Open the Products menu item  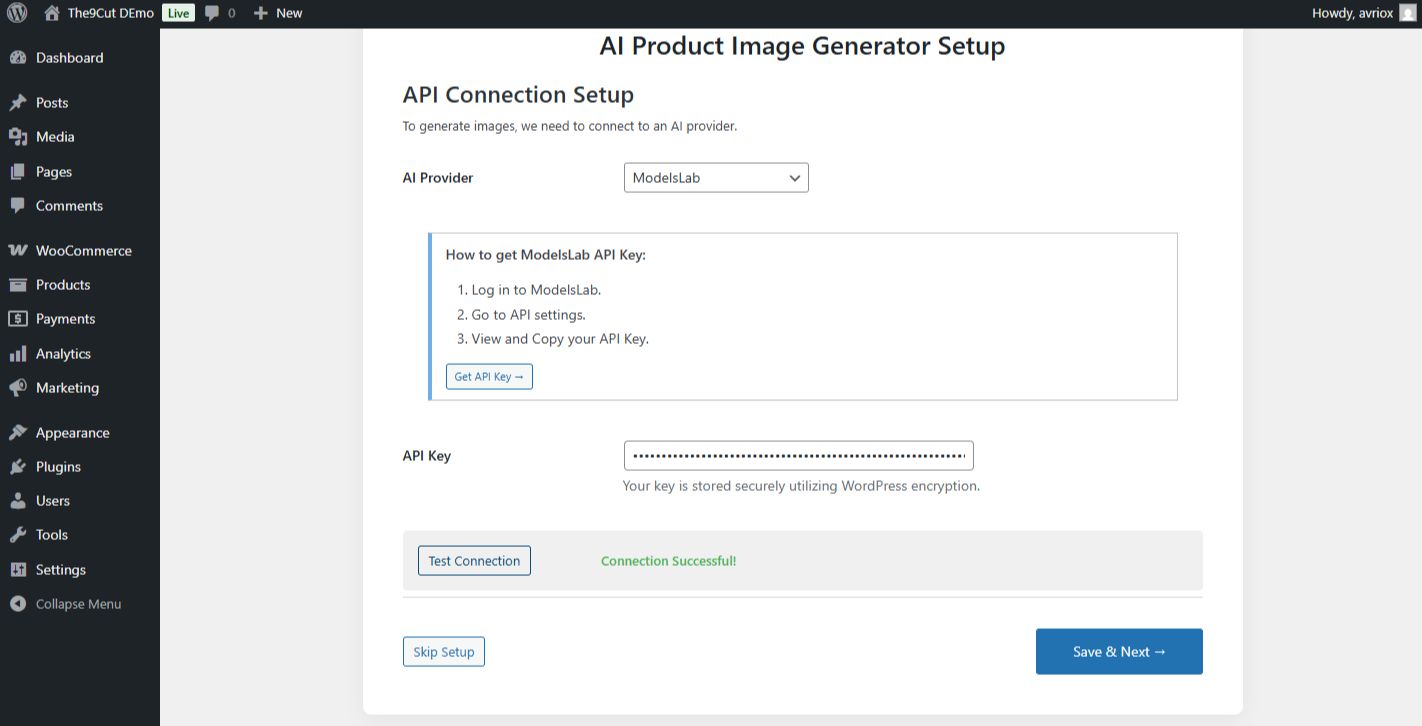point(63,285)
